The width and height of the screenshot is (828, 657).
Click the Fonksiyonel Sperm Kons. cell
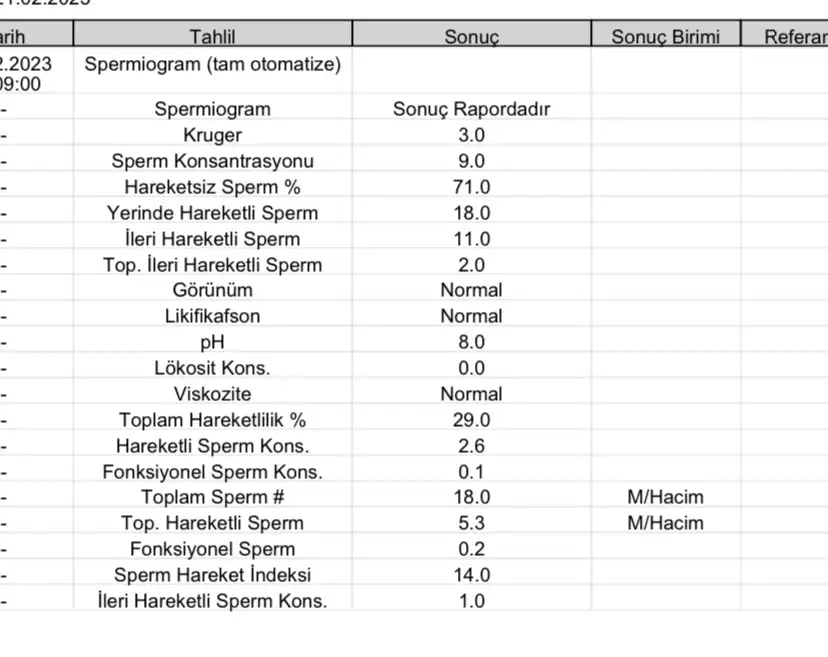pyautogui.click(x=212, y=472)
